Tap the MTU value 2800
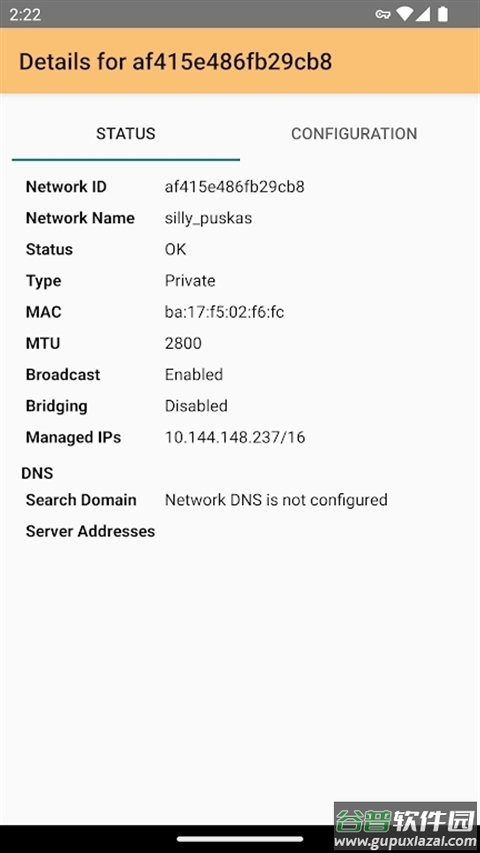 [x=183, y=343]
